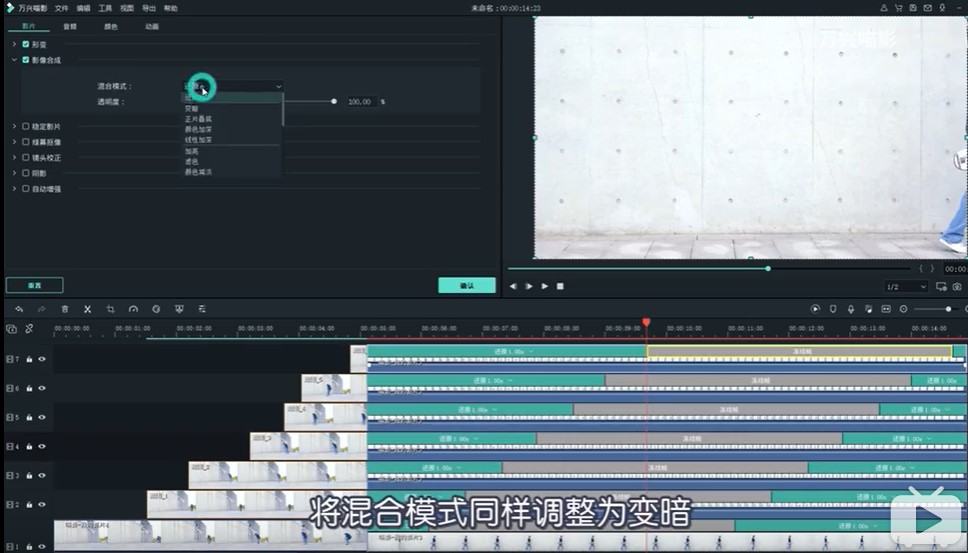Open the audio mixer icon
The height and width of the screenshot is (553, 968).
869,309
